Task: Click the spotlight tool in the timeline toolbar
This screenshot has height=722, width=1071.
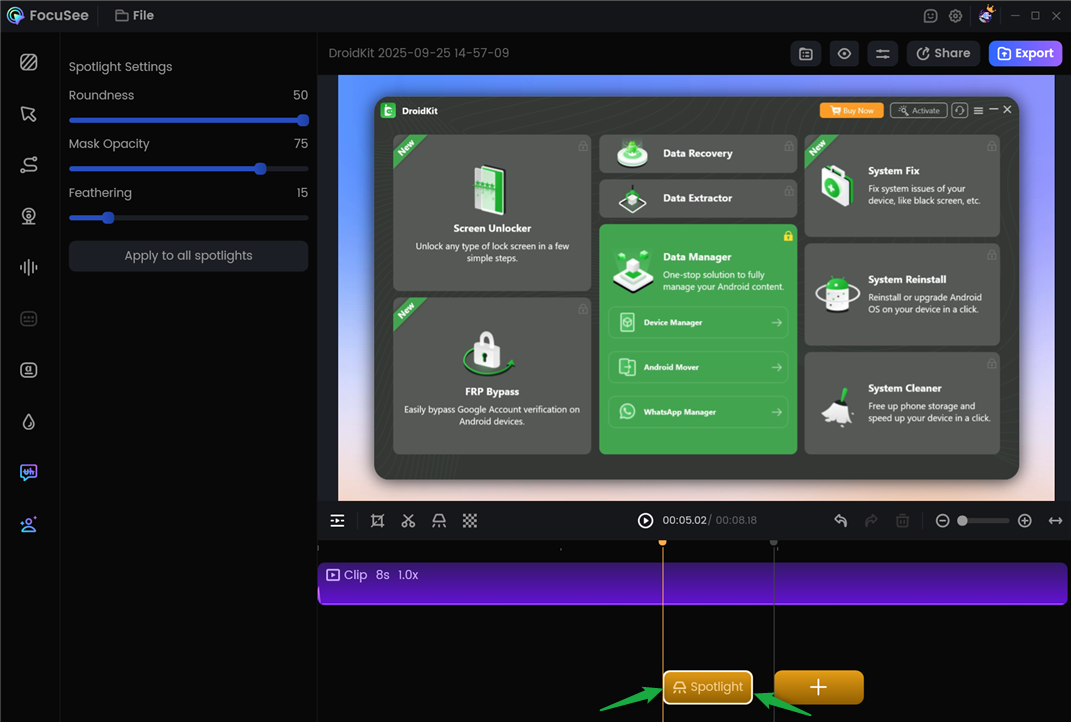Action: [439, 521]
